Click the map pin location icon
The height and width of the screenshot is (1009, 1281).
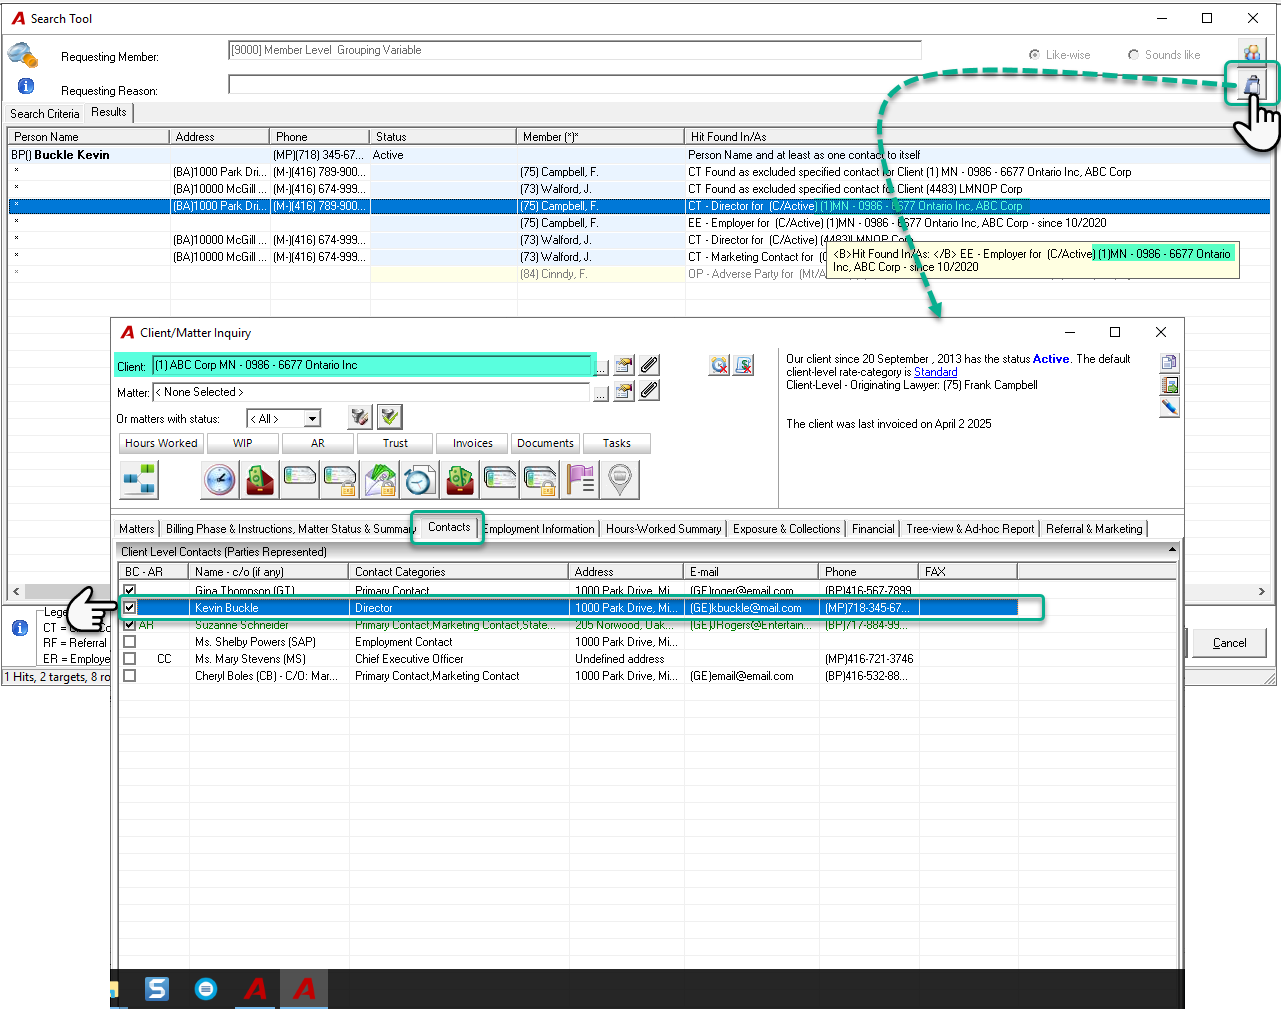click(620, 480)
